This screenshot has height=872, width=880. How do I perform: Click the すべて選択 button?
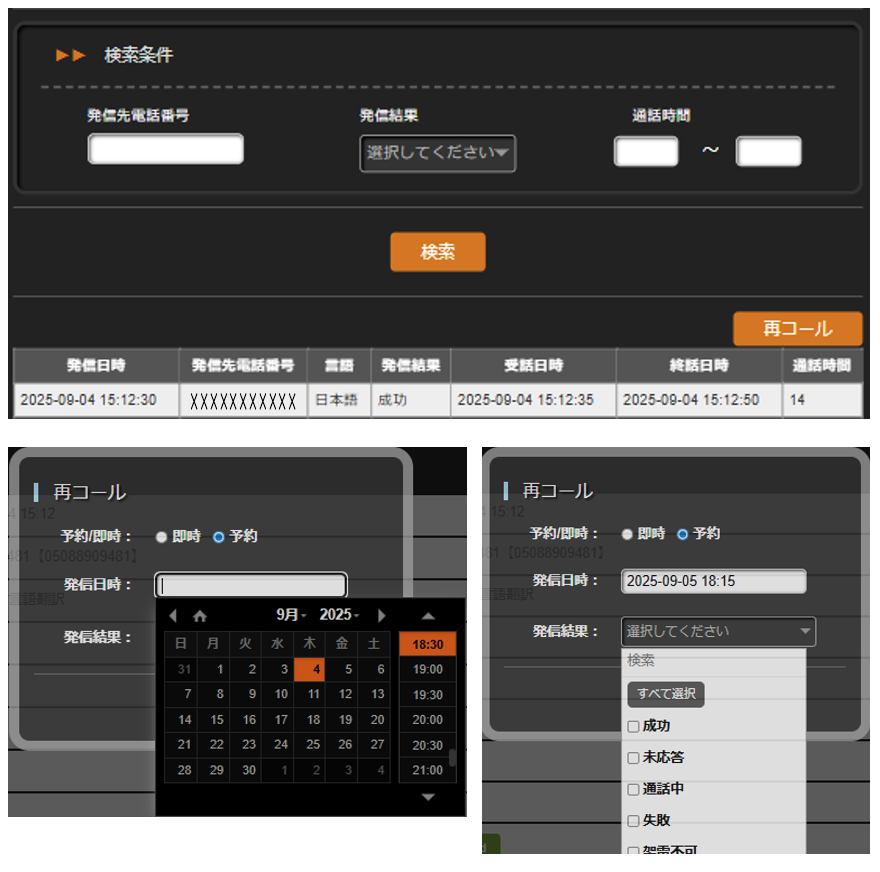pyautogui.click(x=665, y=694)
